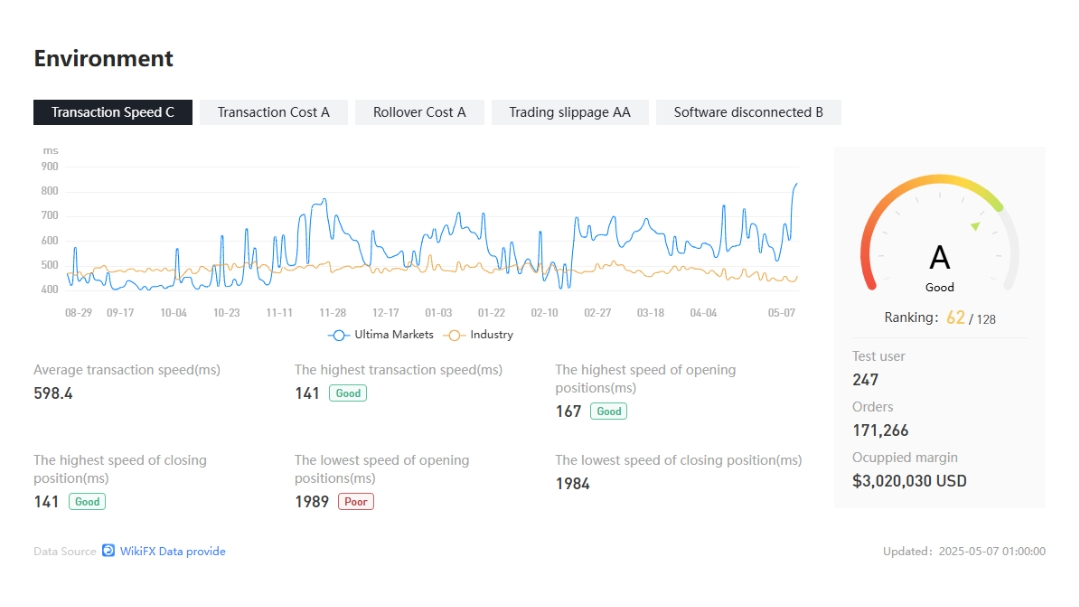
Task: Click the Test user value 247
Action: 865,380
